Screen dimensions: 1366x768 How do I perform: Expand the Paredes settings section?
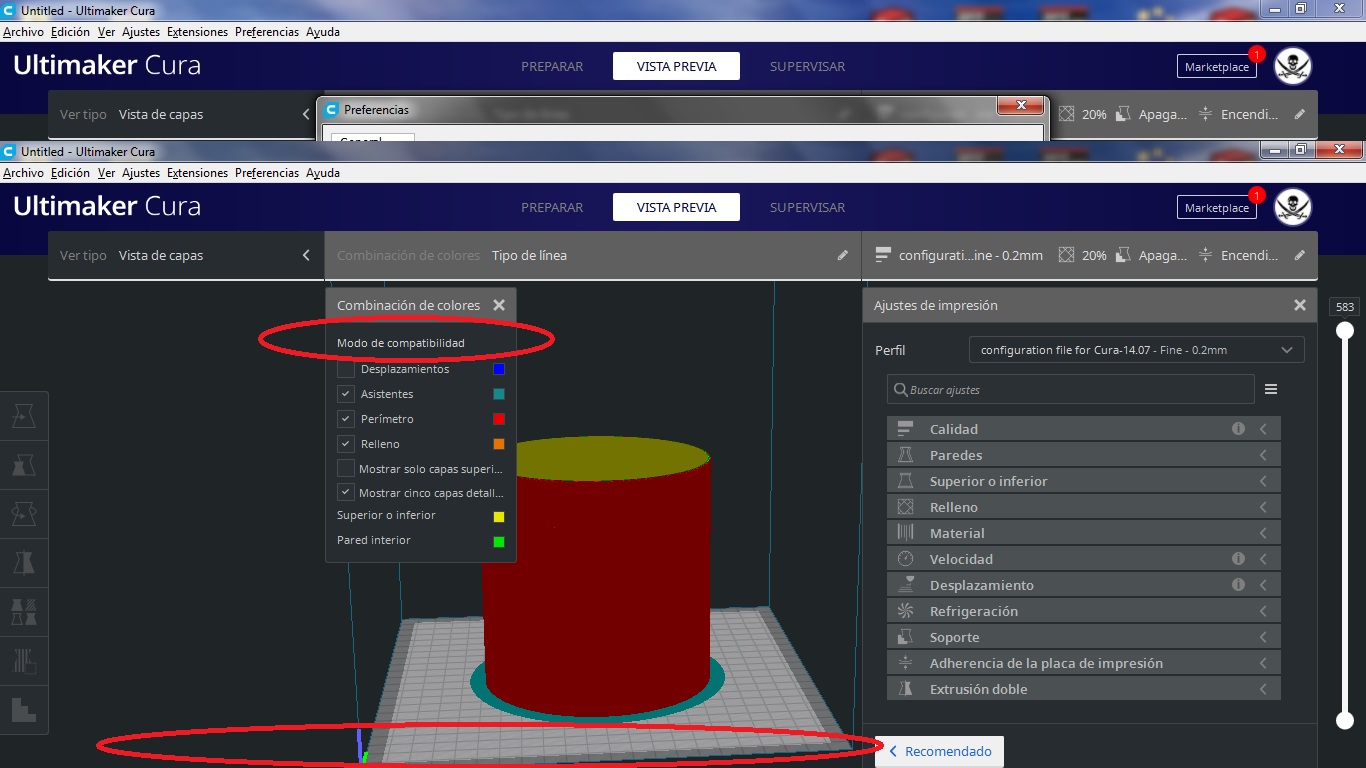[1083, 454]
